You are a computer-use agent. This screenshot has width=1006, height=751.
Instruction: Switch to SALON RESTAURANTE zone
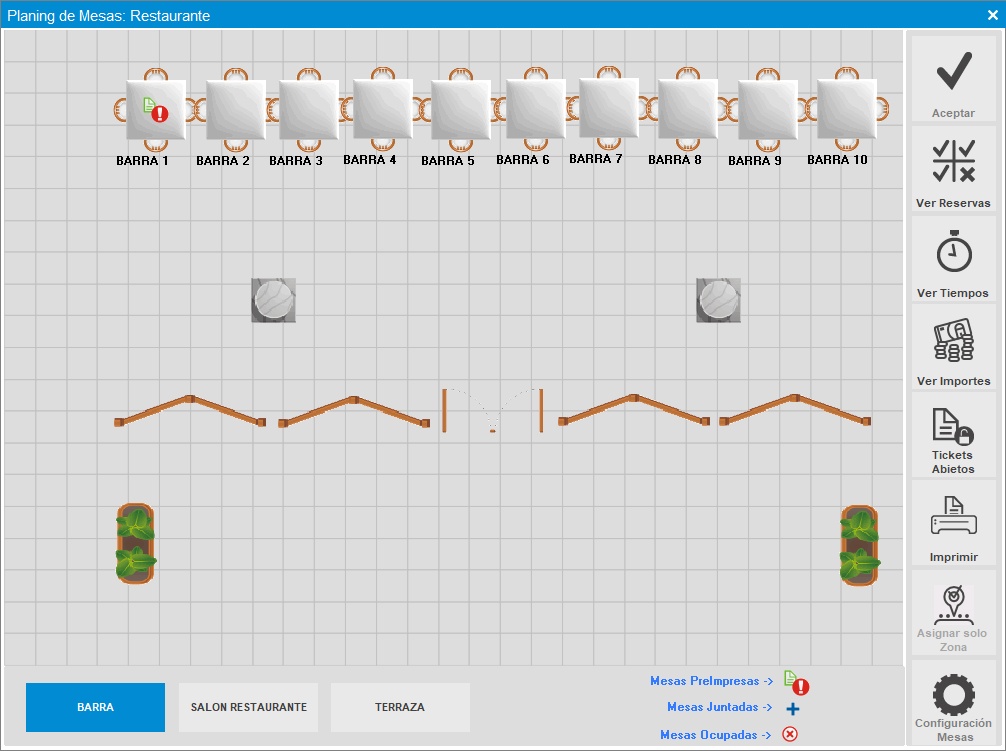(x=248, y=707)
